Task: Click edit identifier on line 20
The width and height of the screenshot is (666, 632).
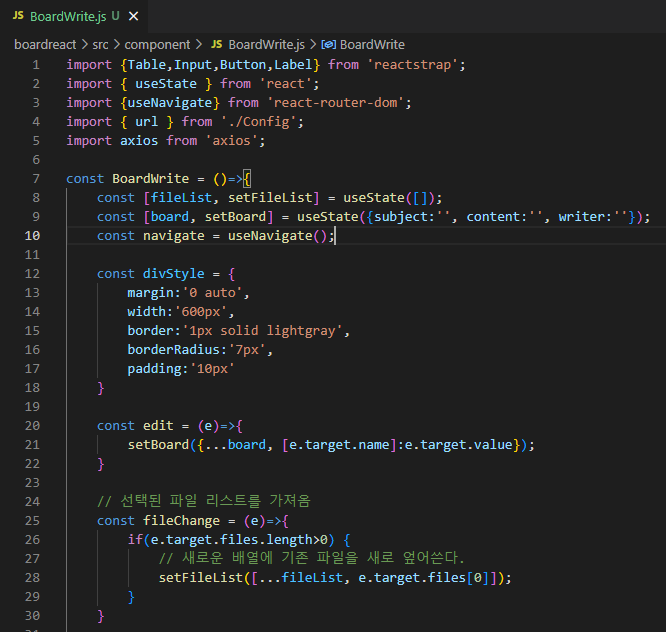Action: pos(158,426)
